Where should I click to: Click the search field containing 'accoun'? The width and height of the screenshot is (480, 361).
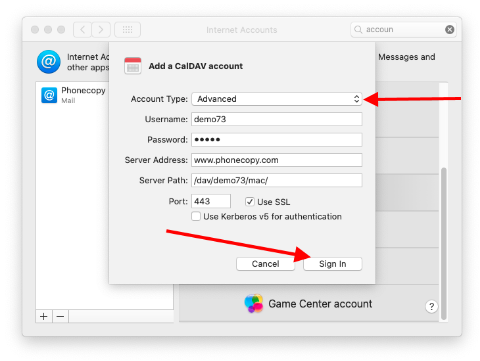[x=403, y=30]
